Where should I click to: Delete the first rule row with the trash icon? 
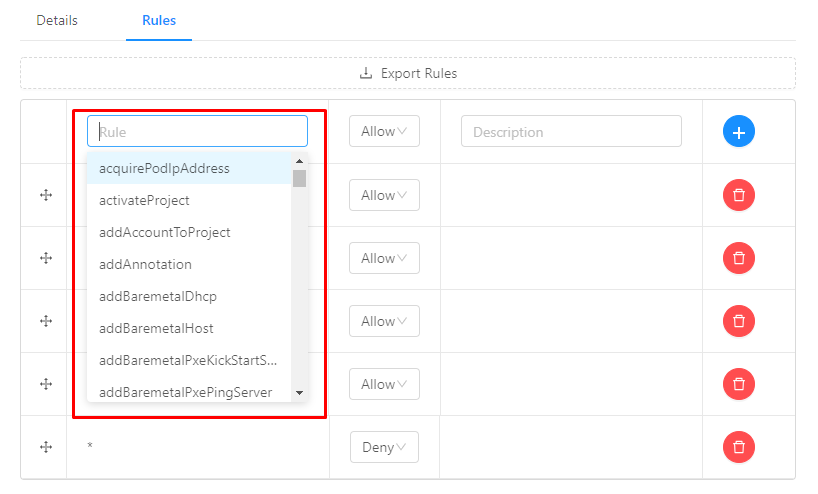tap(739, 195)
